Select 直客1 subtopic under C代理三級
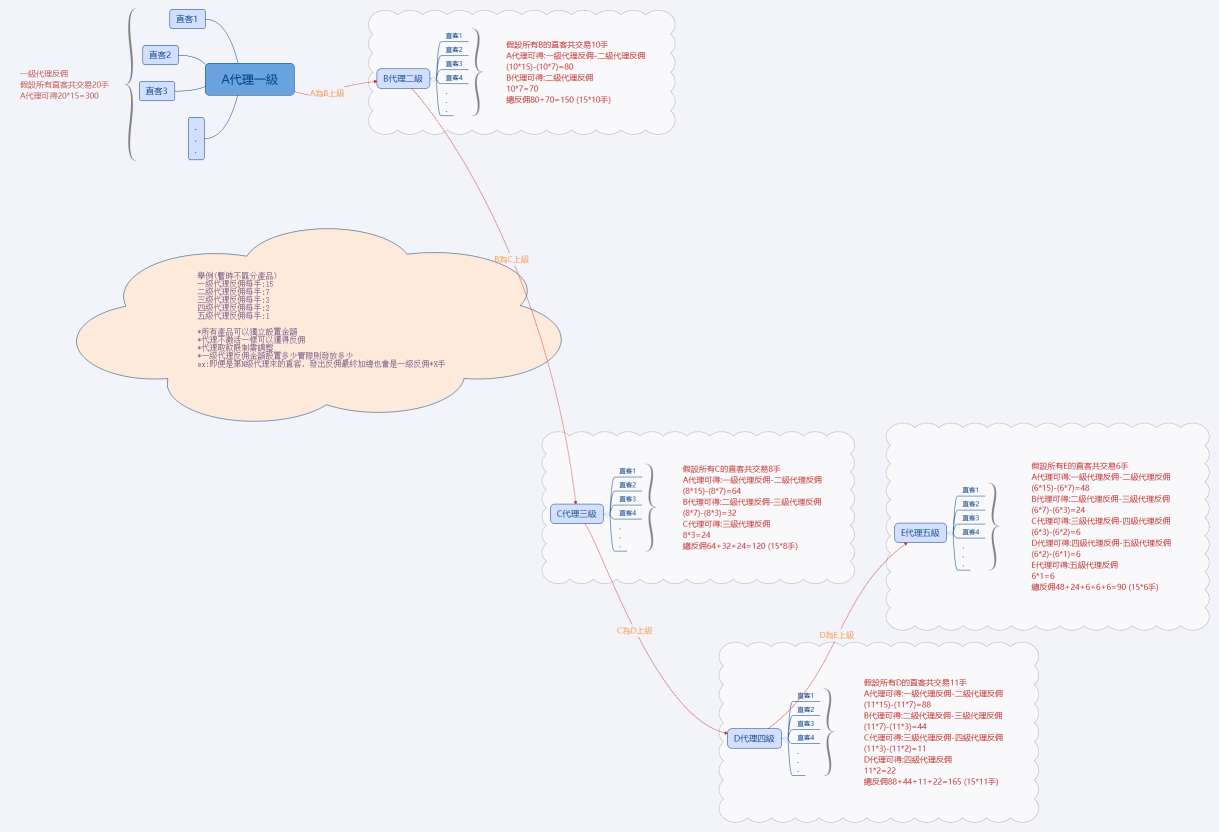 tap(627, 471)
